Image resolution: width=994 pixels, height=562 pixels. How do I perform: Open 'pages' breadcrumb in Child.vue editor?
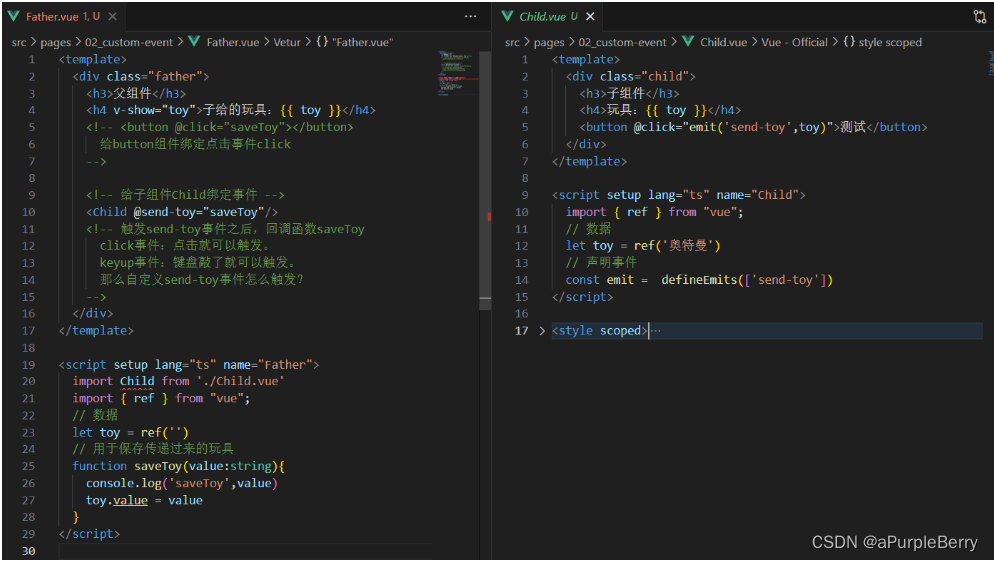(x=549, y=42)
